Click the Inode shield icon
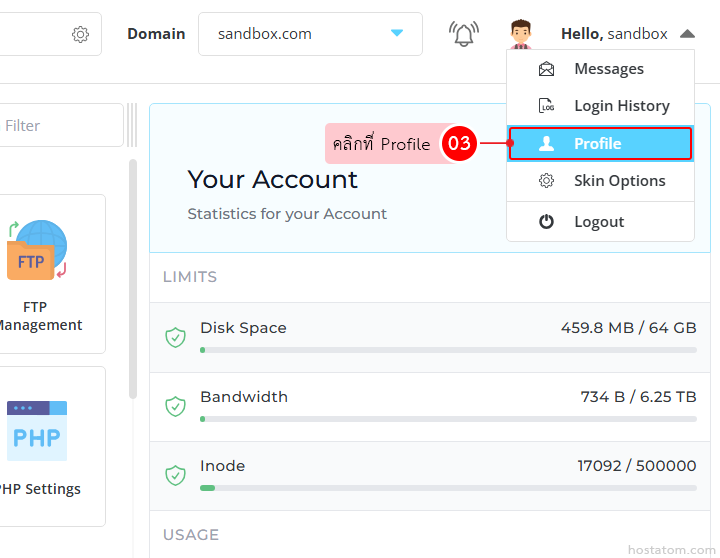The width and height of the screenshot is (720, 558). coord(175,475)
